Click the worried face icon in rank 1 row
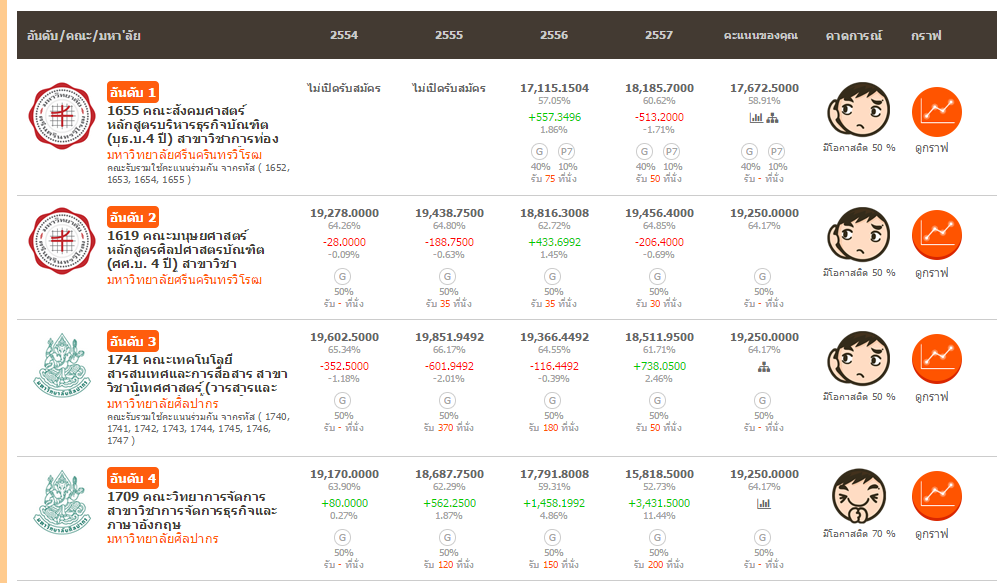Screen dimensions: 1007x583 click(859, 110)
